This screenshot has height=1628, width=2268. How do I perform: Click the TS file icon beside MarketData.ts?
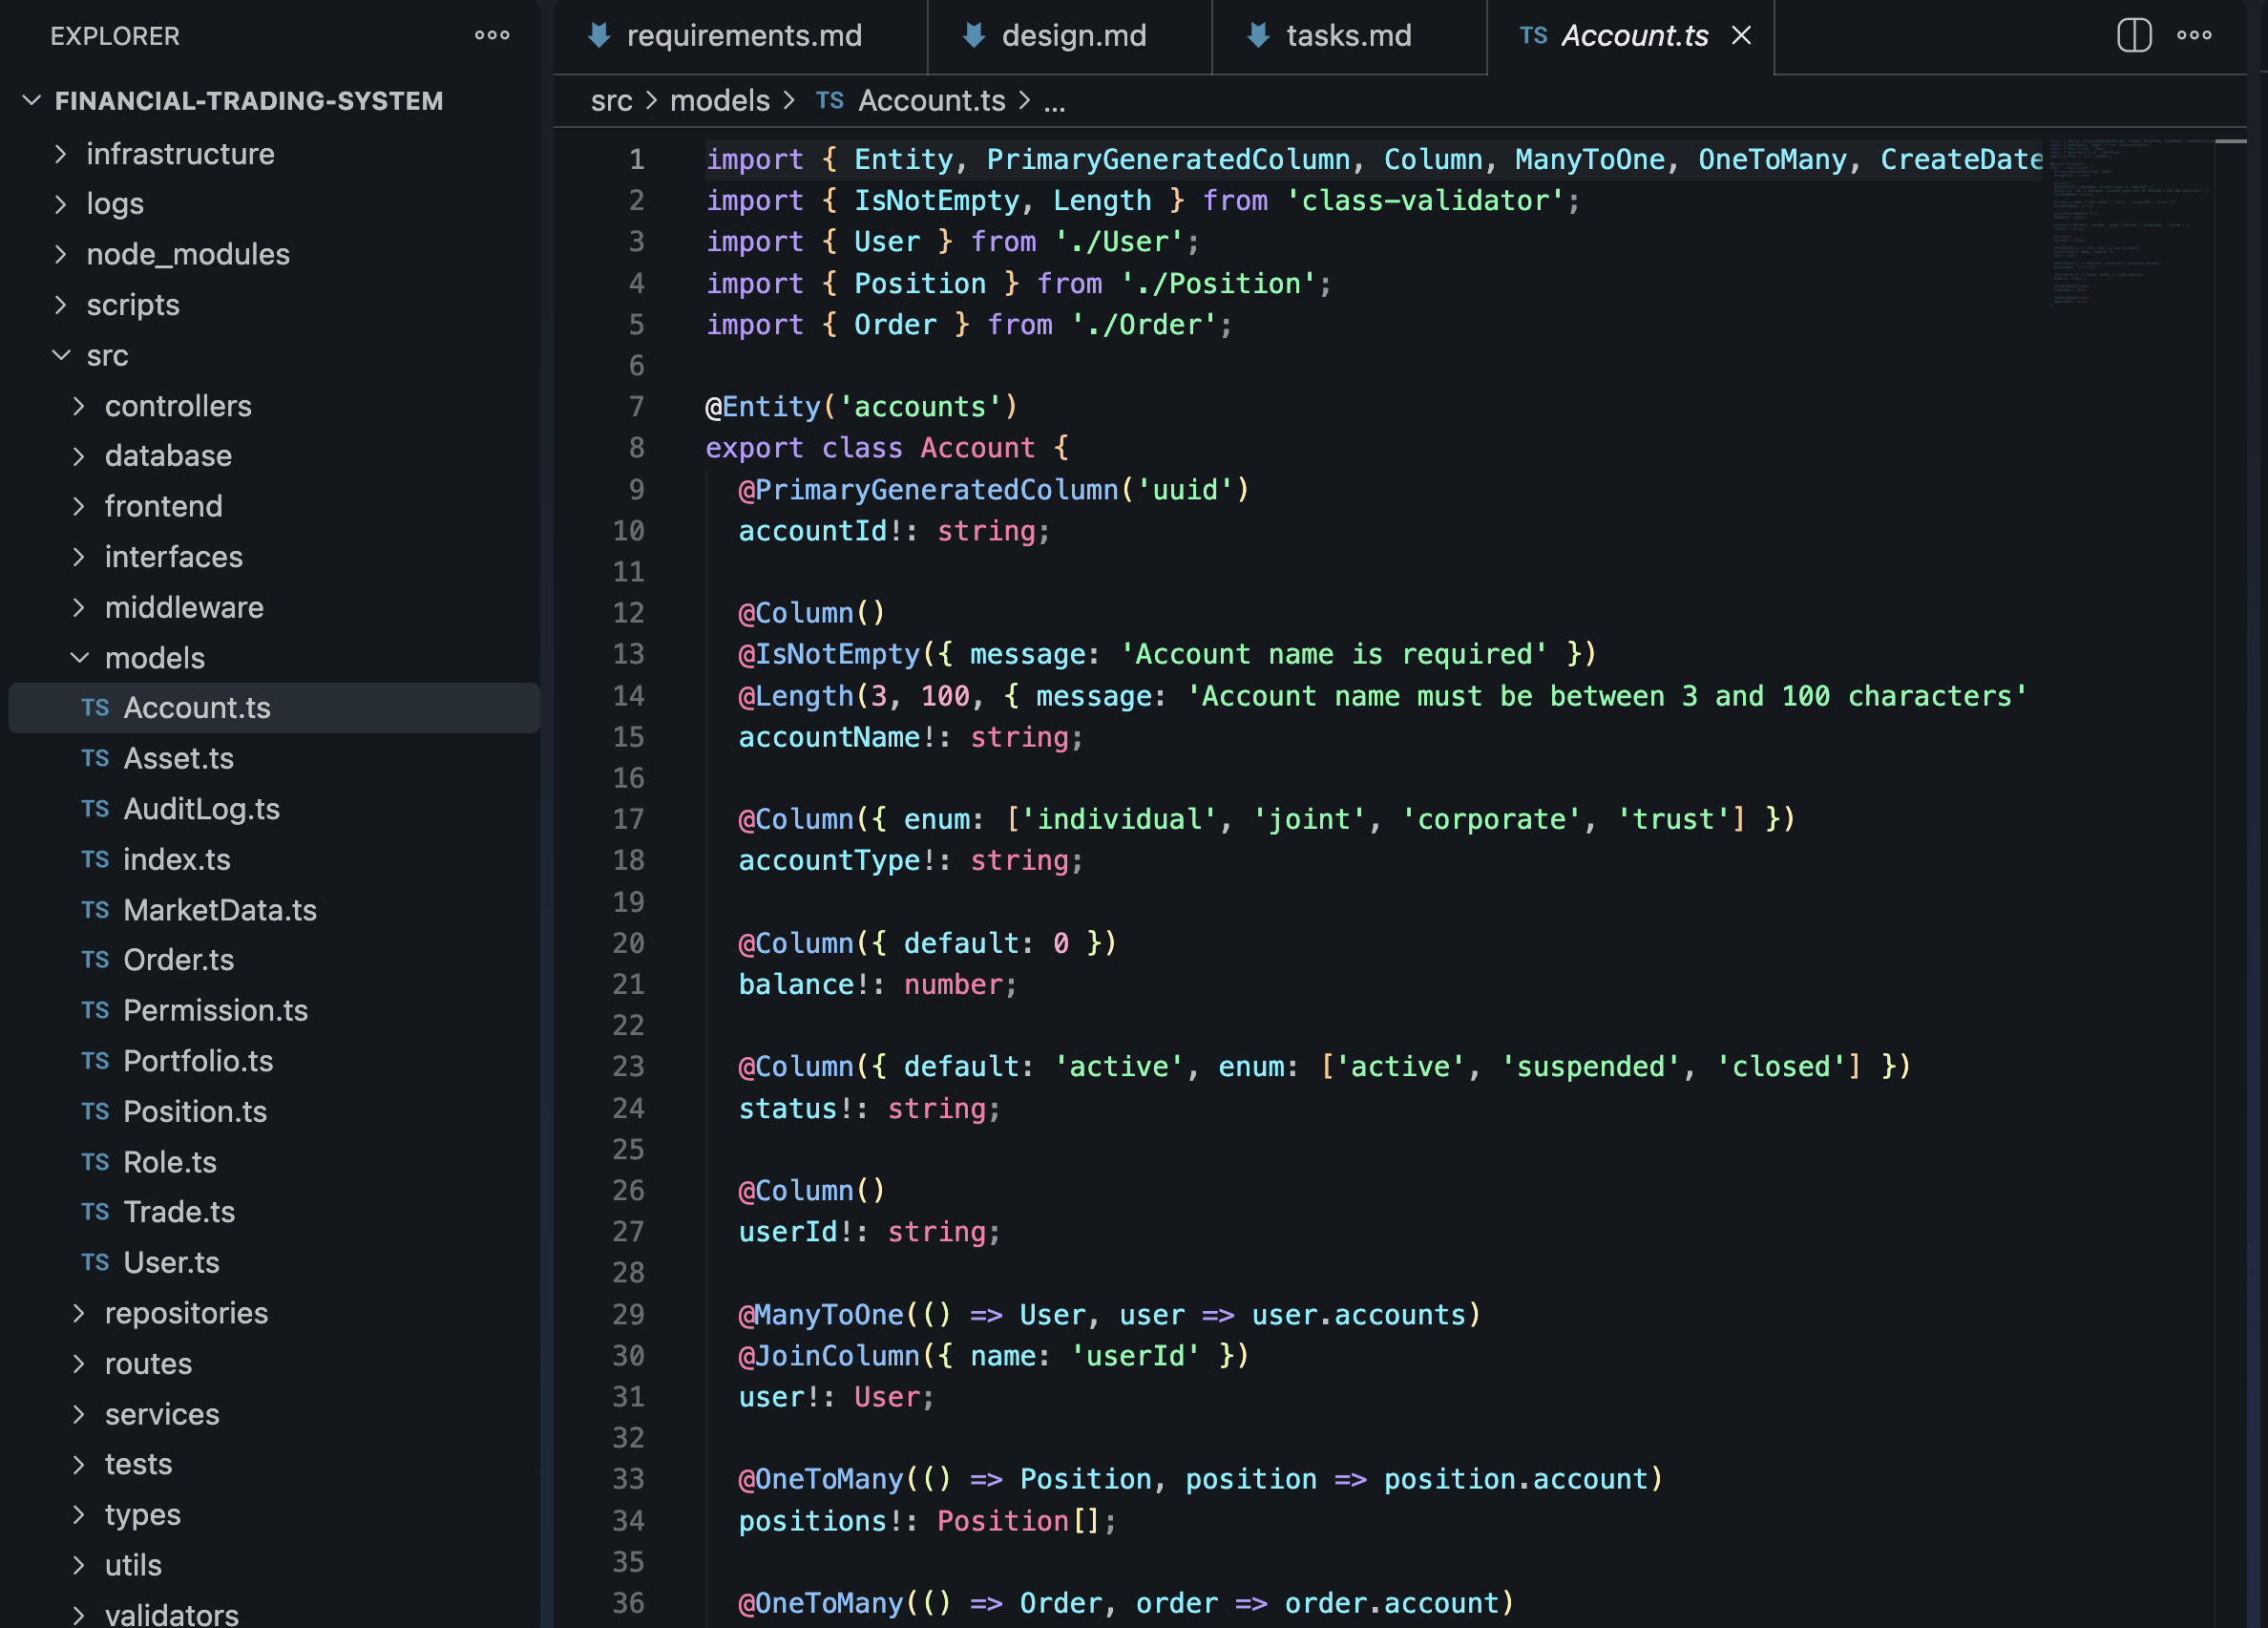[x=95, y=910]
